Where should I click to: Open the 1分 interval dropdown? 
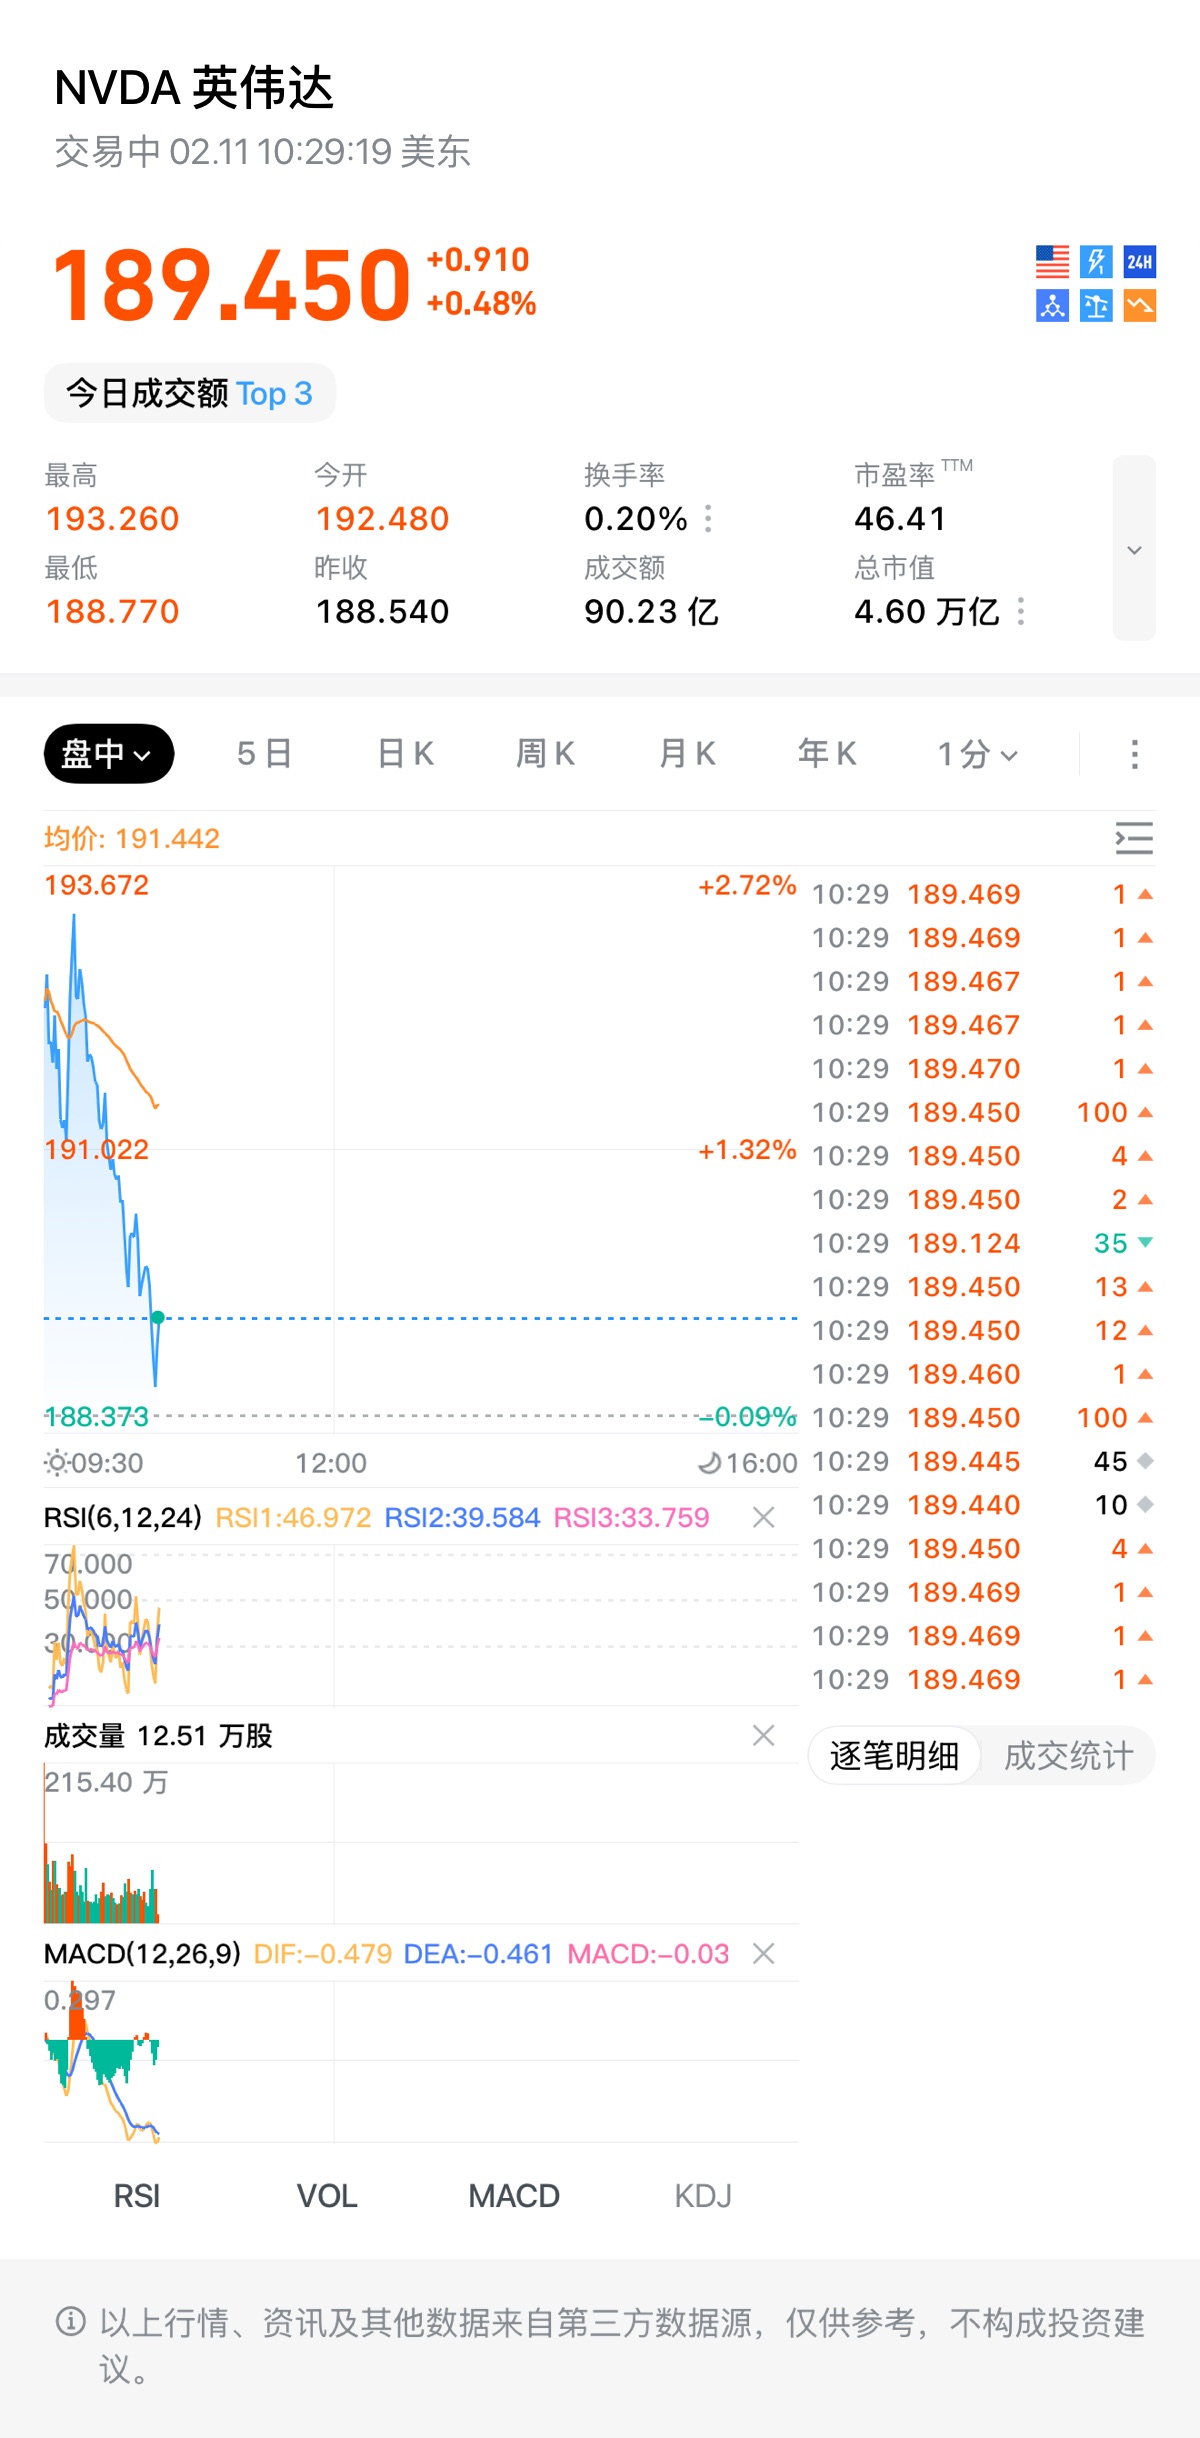coord(977,754)
